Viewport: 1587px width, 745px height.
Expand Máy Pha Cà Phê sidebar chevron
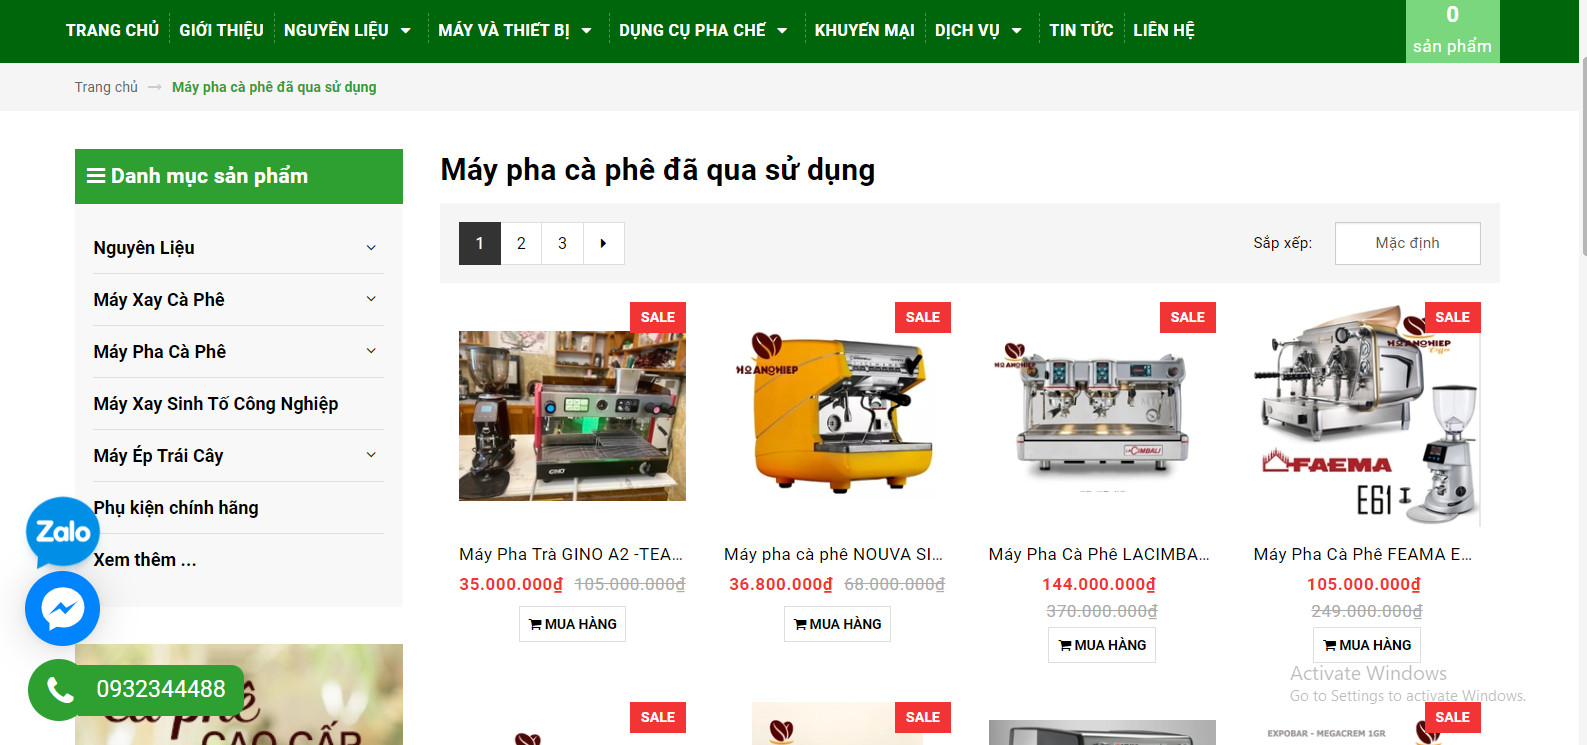[x=371, y=351]
